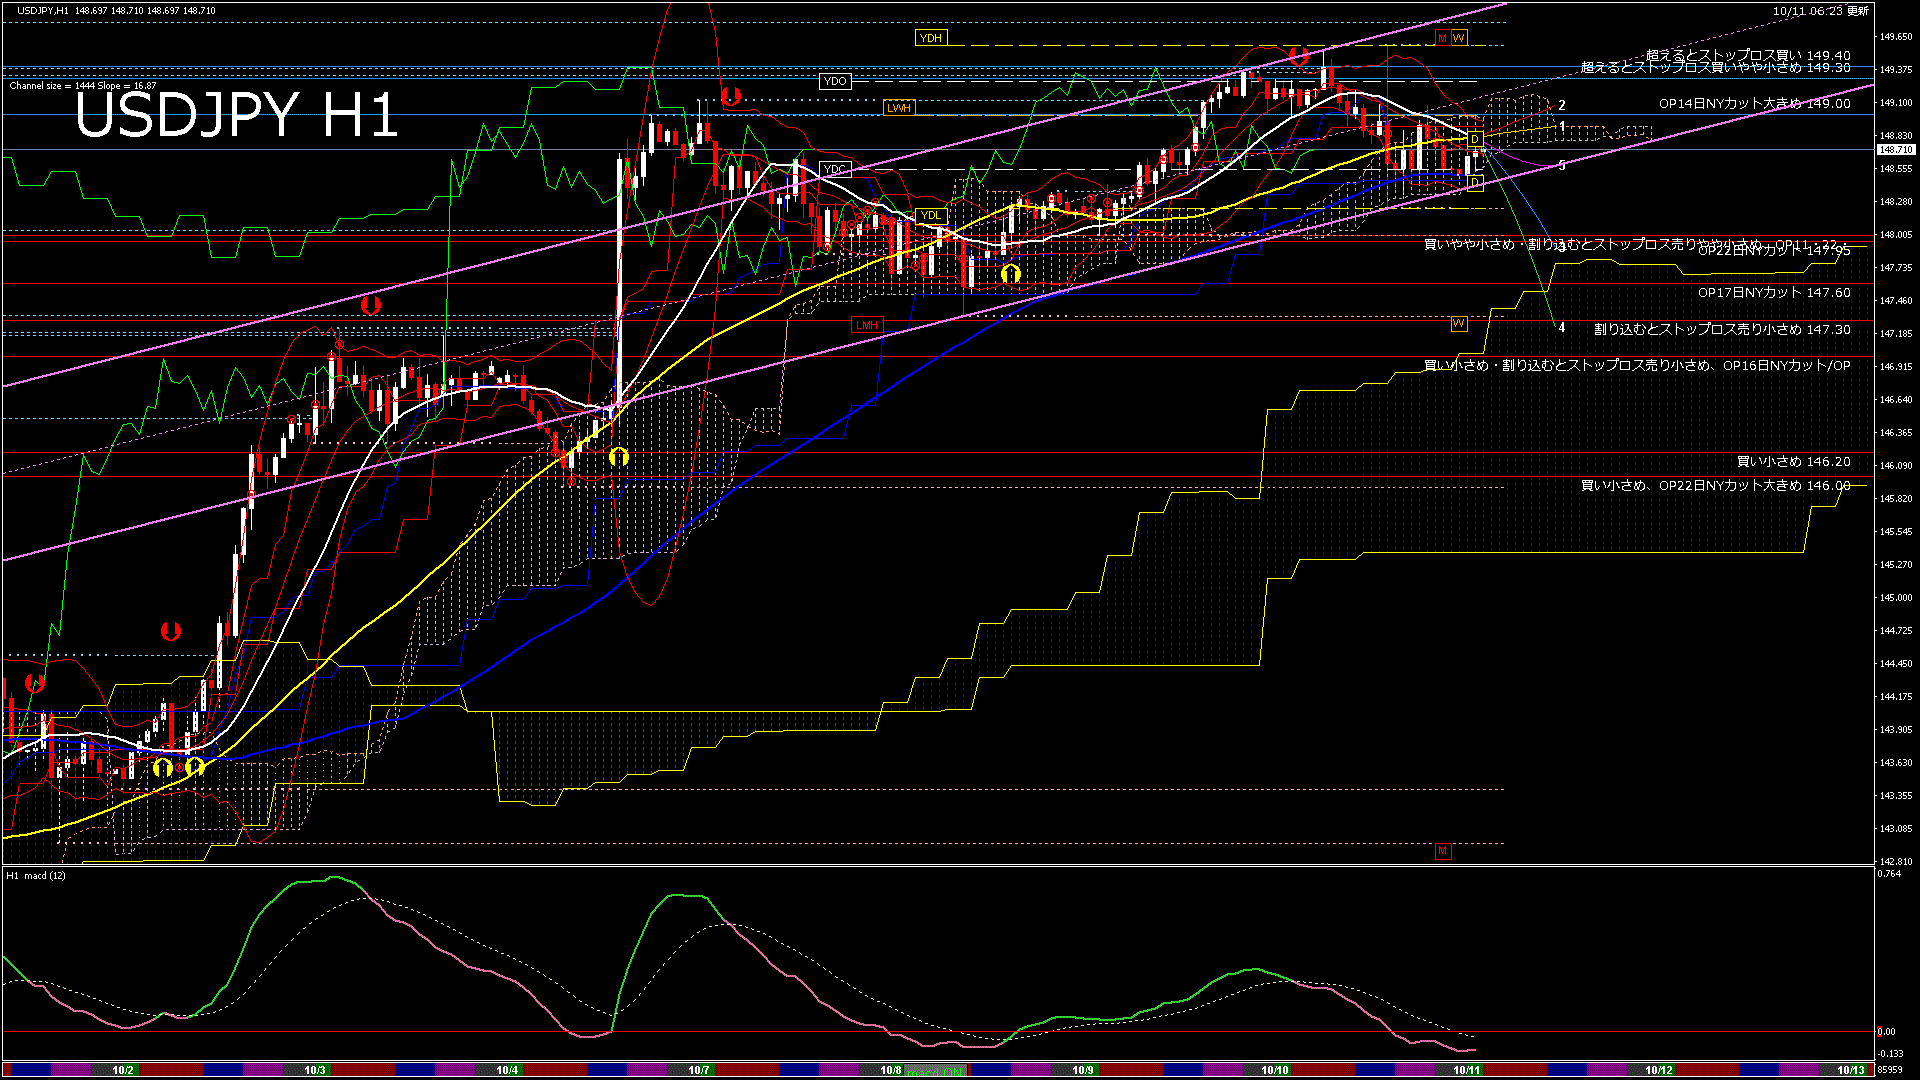Click the 'H1 macd (12)' indicator label
This screenshot has height=1080, width=1920.
(x=37, y=876)
